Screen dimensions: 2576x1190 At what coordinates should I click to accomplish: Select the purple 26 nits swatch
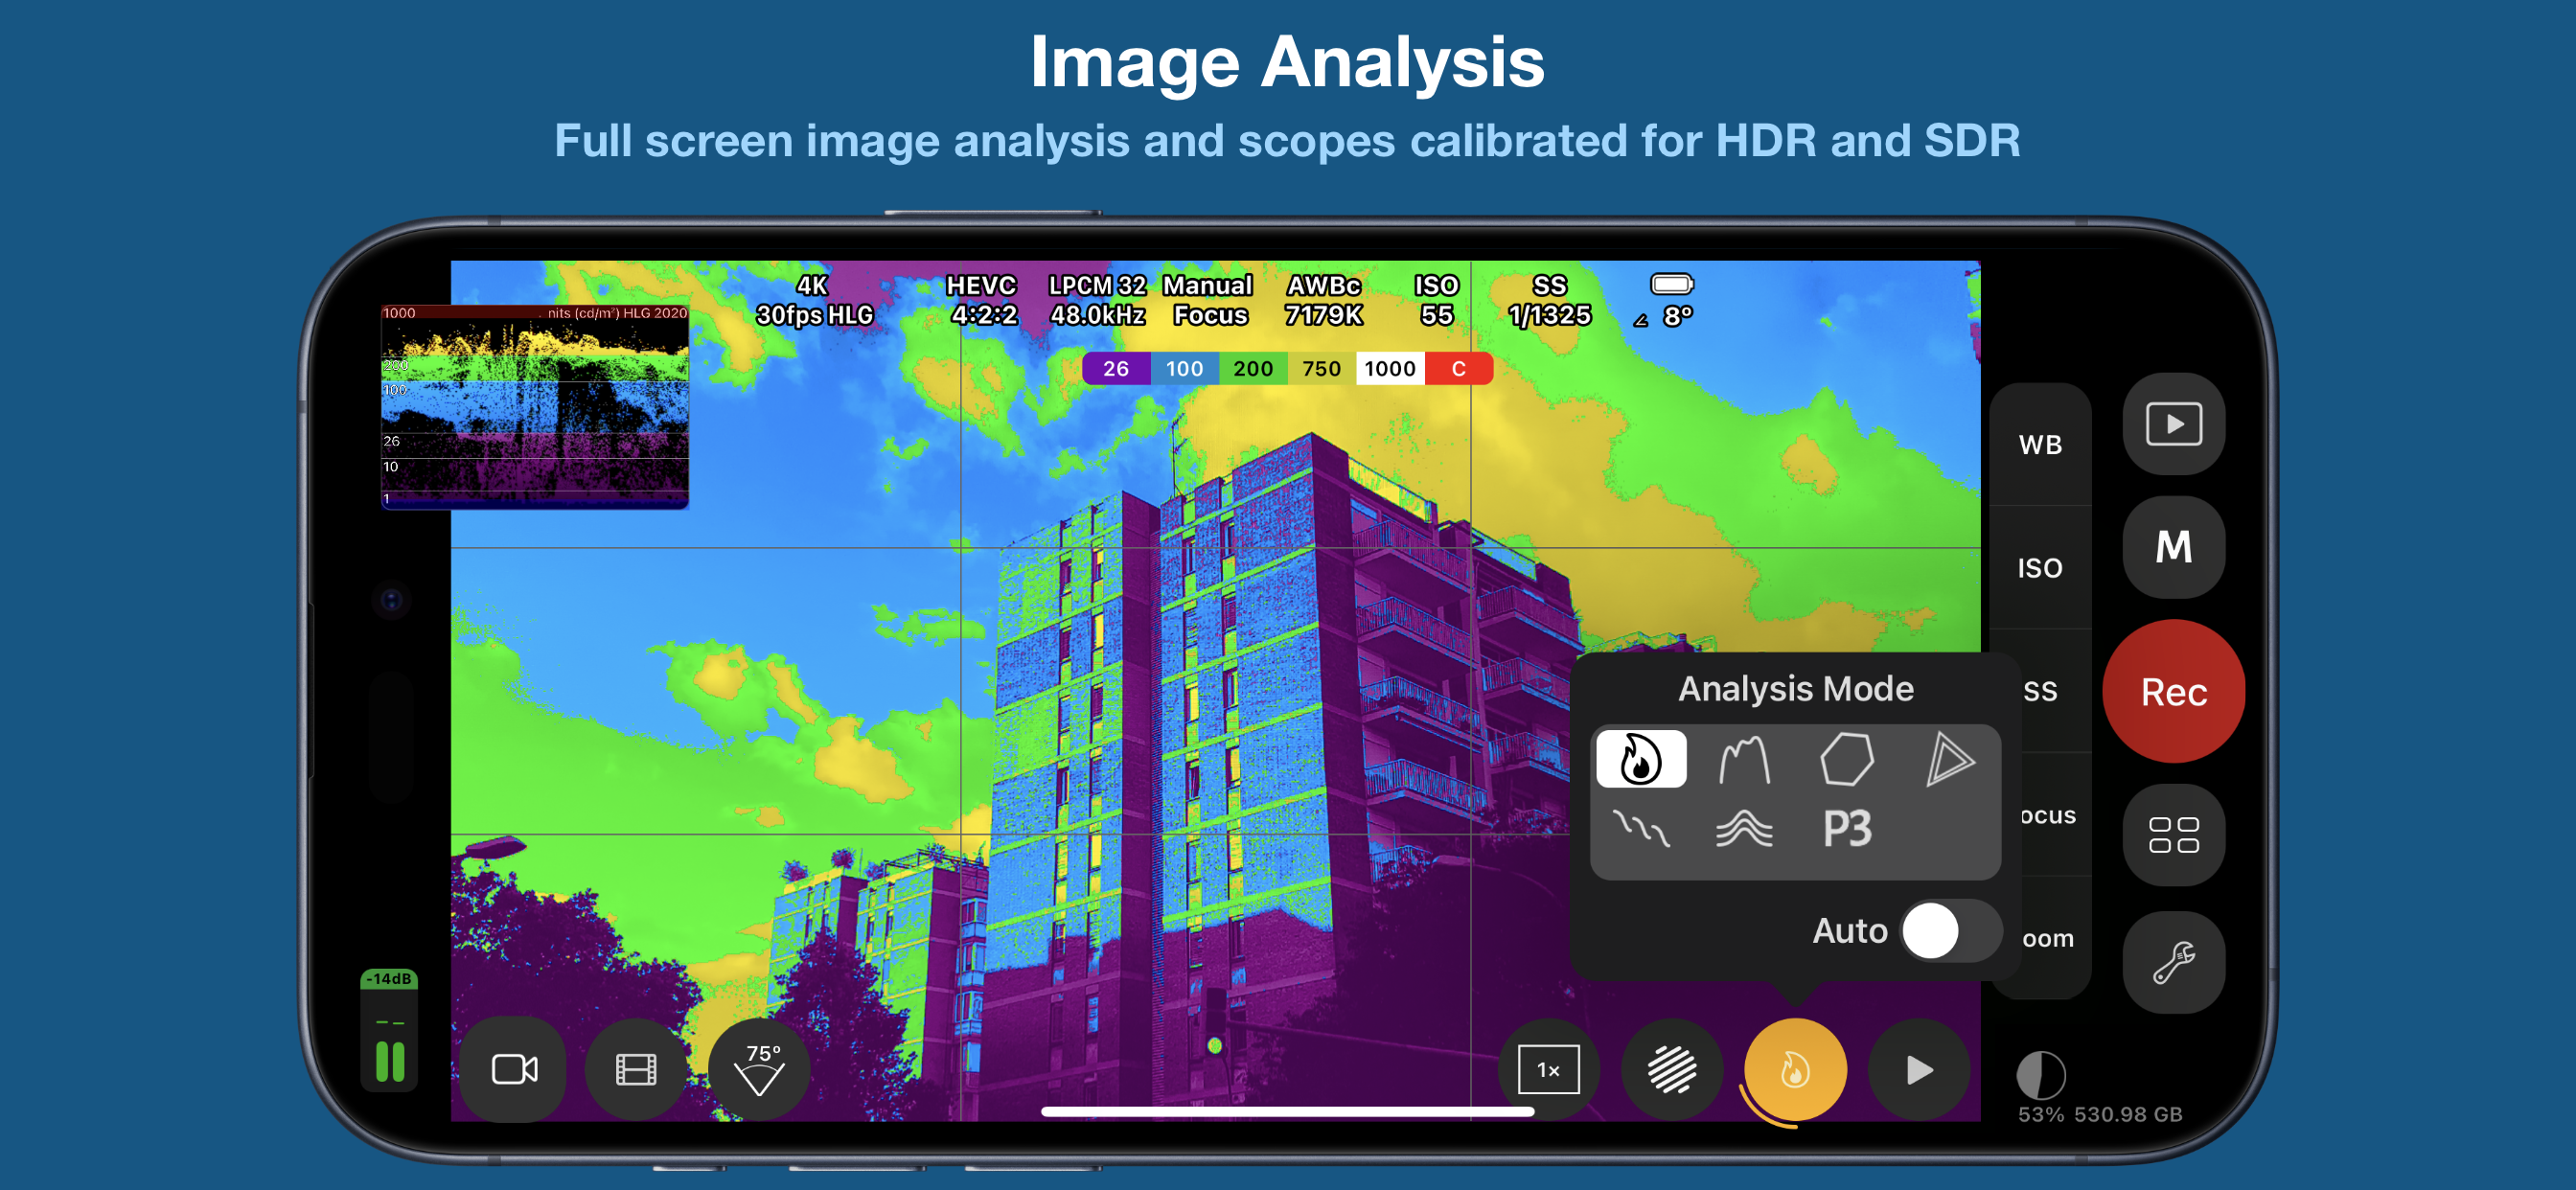[1116, 369]
